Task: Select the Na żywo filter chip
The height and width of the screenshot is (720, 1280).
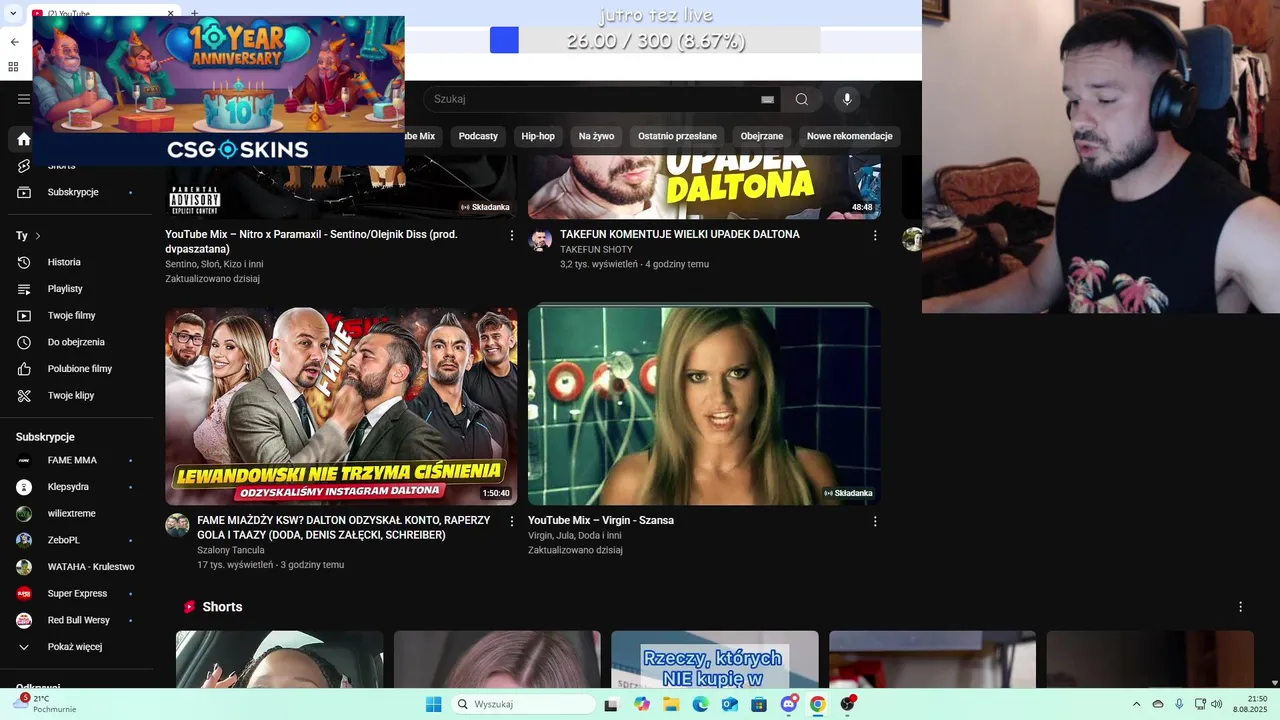Action: pyautogui.click(x=596, y=136)
